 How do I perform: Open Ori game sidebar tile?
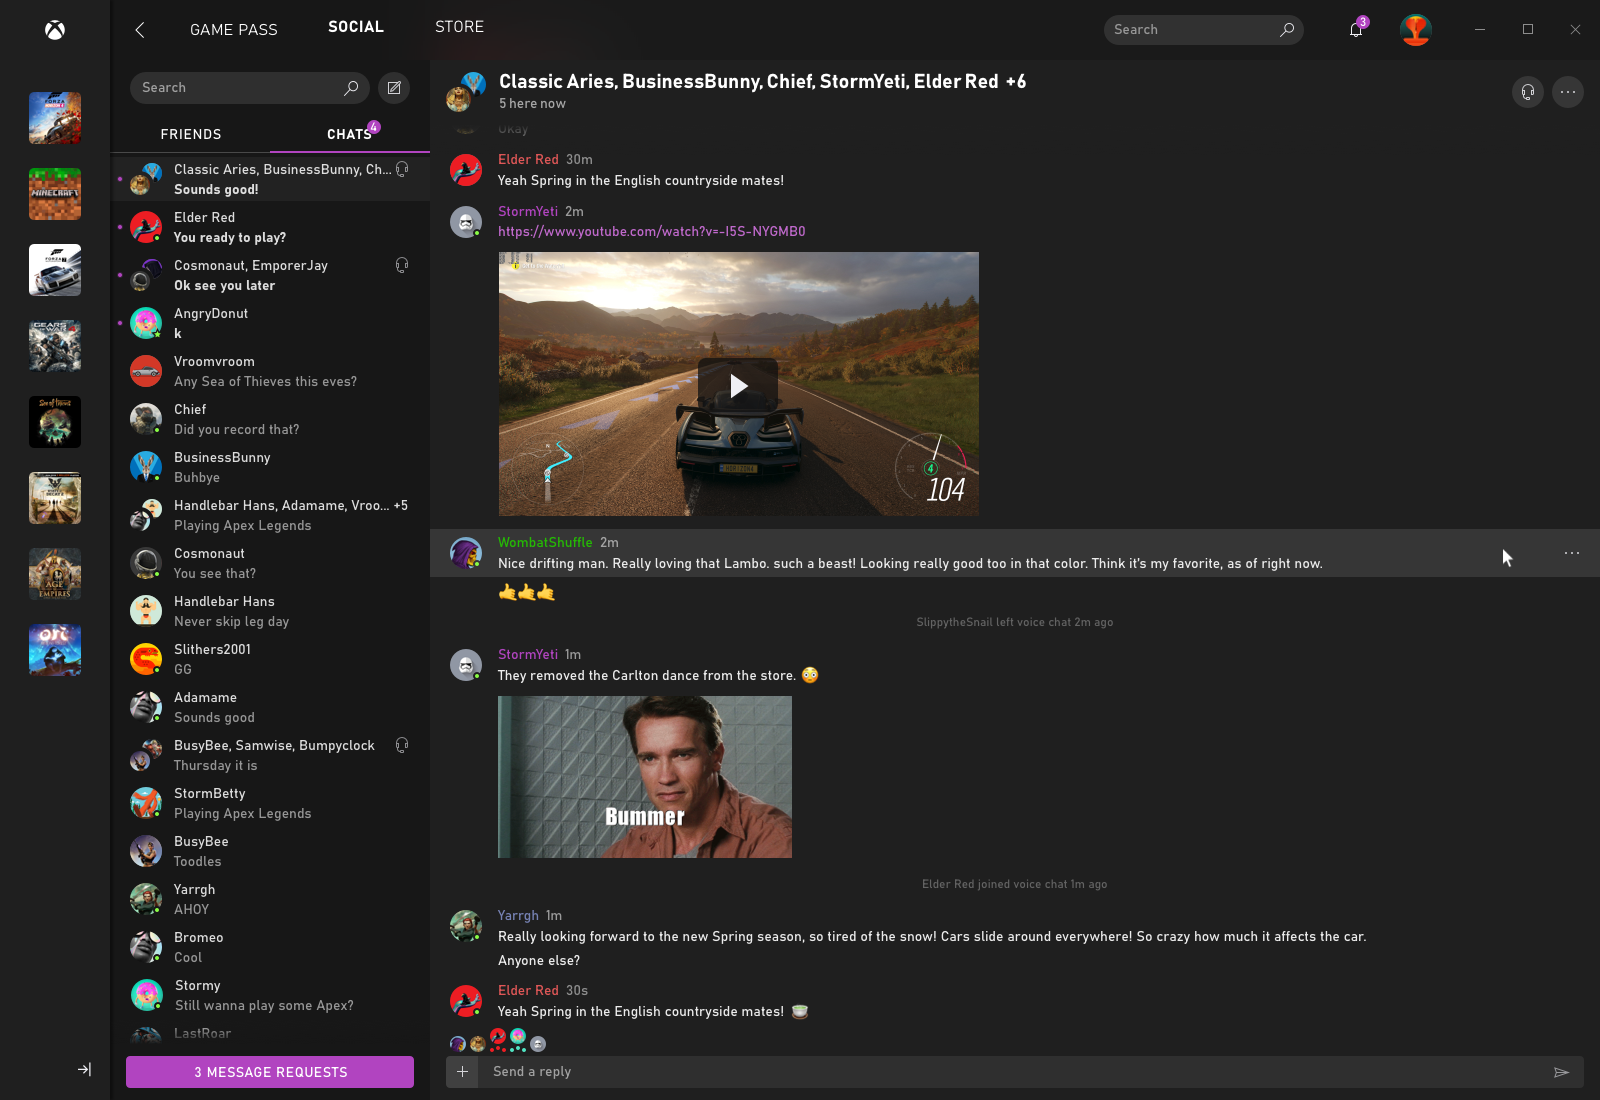(x=55, y=650)
